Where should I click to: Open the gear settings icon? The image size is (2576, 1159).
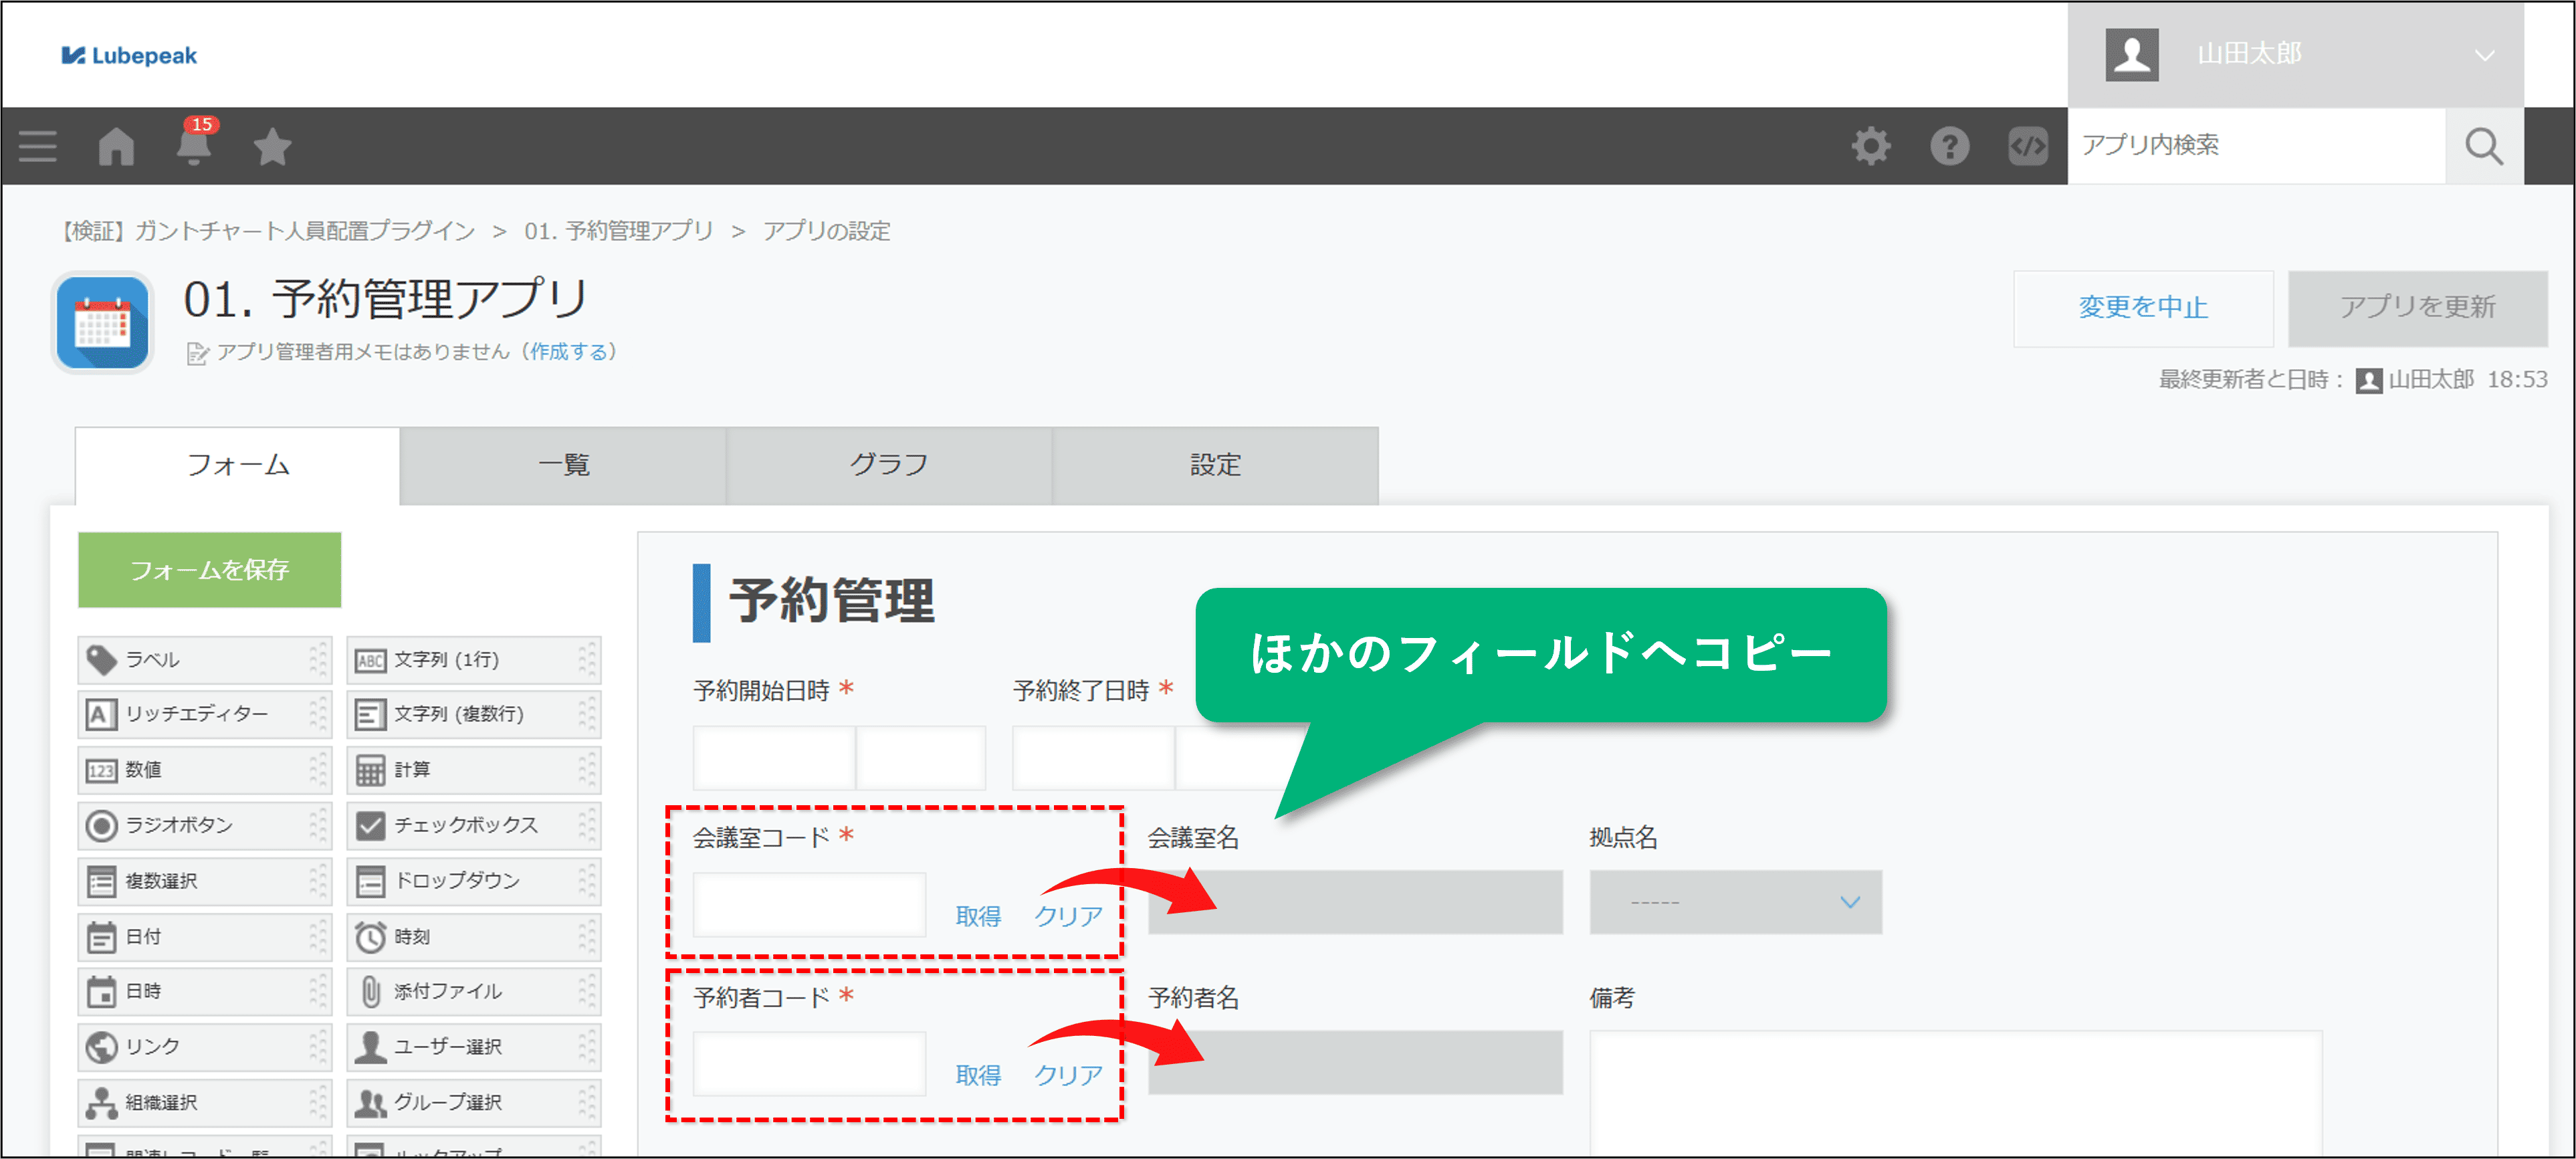1871,146
